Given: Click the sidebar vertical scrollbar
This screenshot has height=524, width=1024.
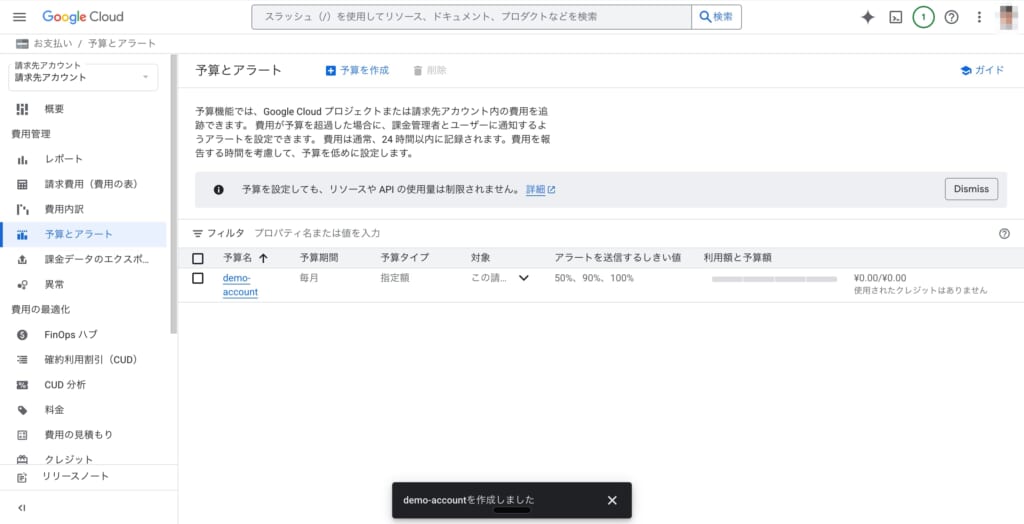Looking at the screenshot, I should [x=174, y=194].
